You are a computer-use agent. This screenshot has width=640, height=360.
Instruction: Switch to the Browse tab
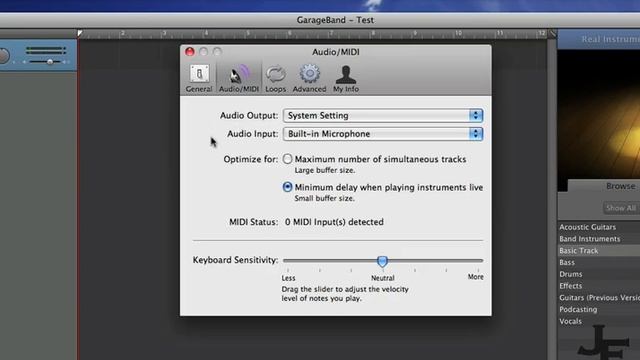(x=620, y=186)
